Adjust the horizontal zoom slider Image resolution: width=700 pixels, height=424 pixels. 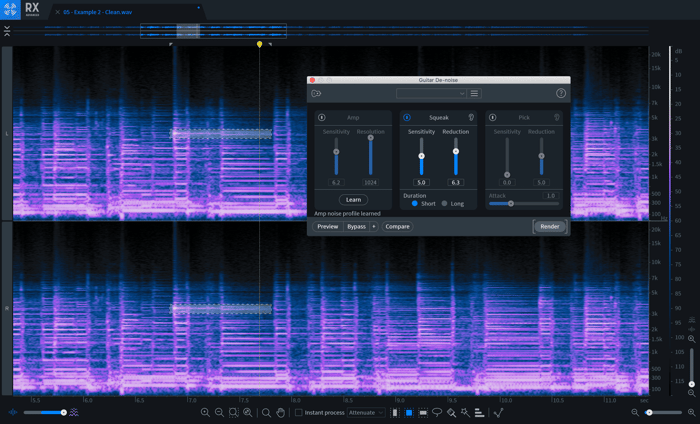(664, 412)
